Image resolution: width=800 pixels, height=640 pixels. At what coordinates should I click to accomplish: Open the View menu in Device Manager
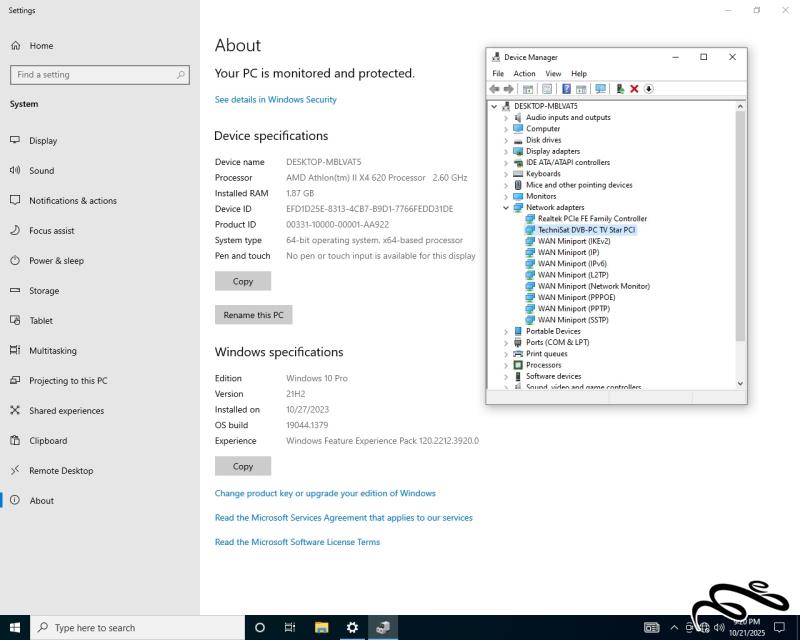[553, 74]
